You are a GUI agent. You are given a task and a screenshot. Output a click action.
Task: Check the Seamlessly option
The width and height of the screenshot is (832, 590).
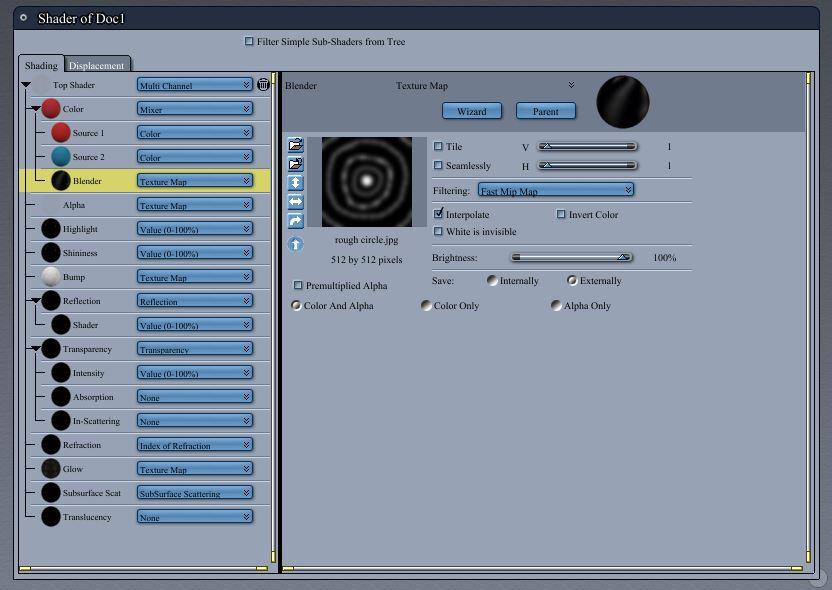tap(438, 165)
